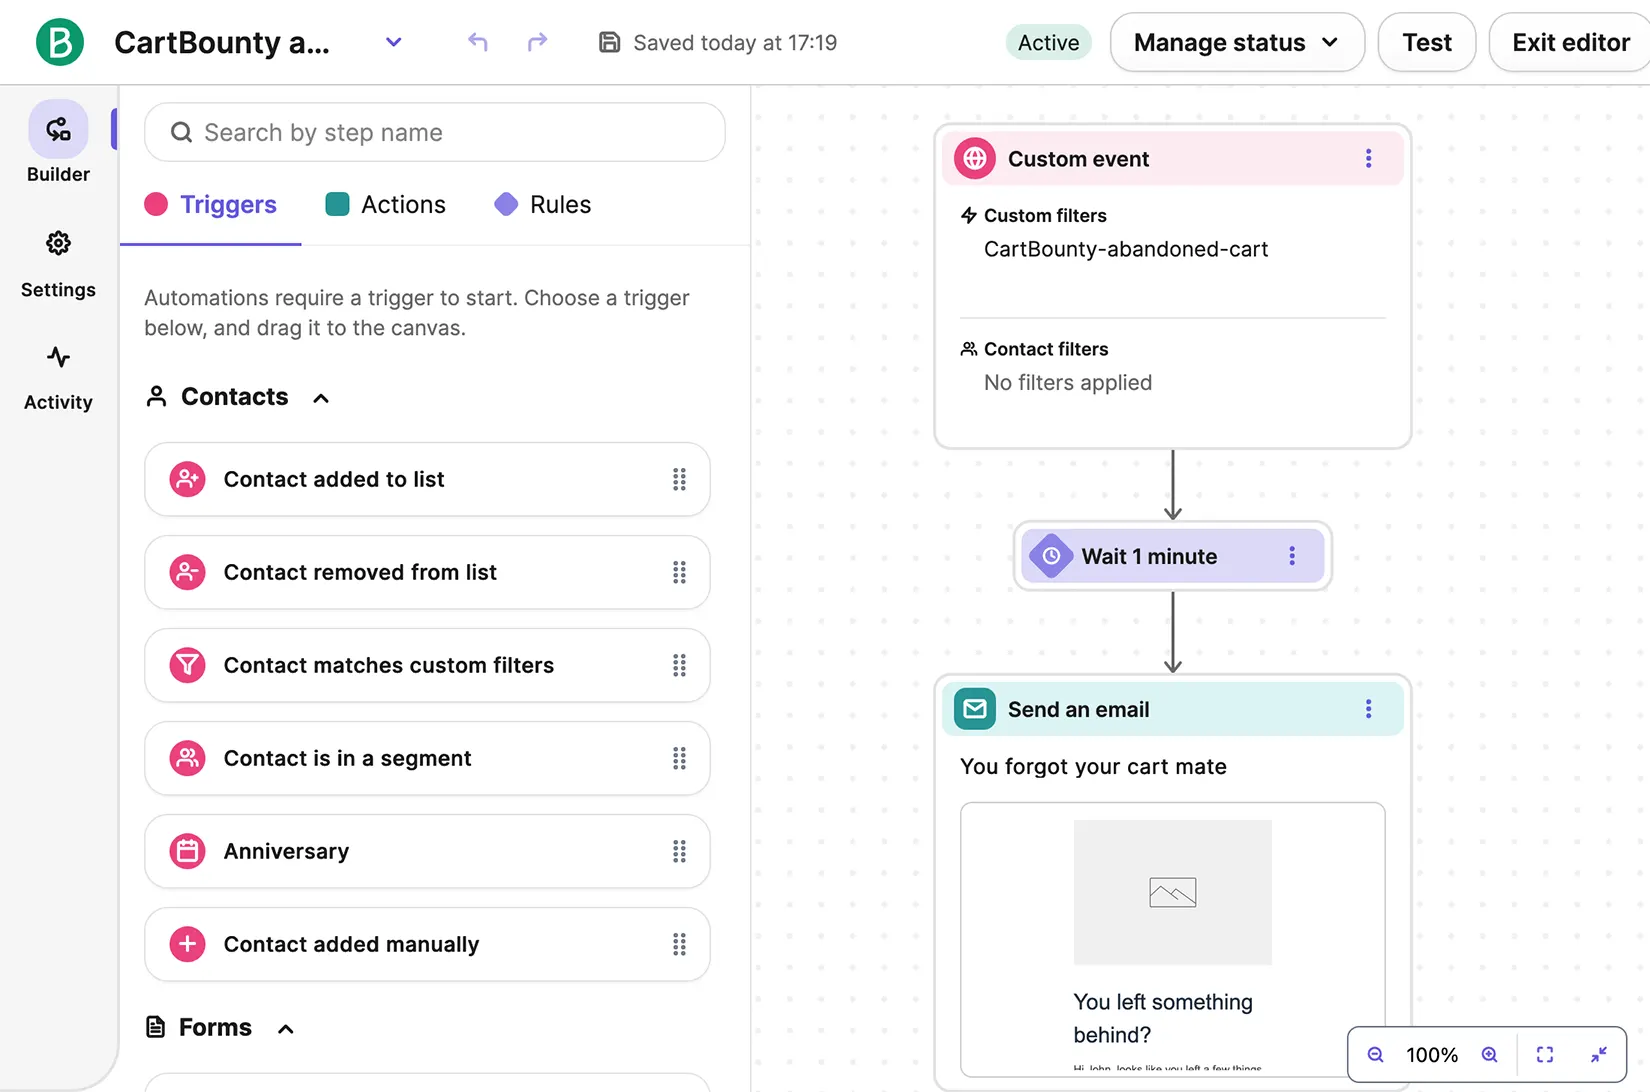Click You forgot your cart mate subject

click(x=1093, y=766)
